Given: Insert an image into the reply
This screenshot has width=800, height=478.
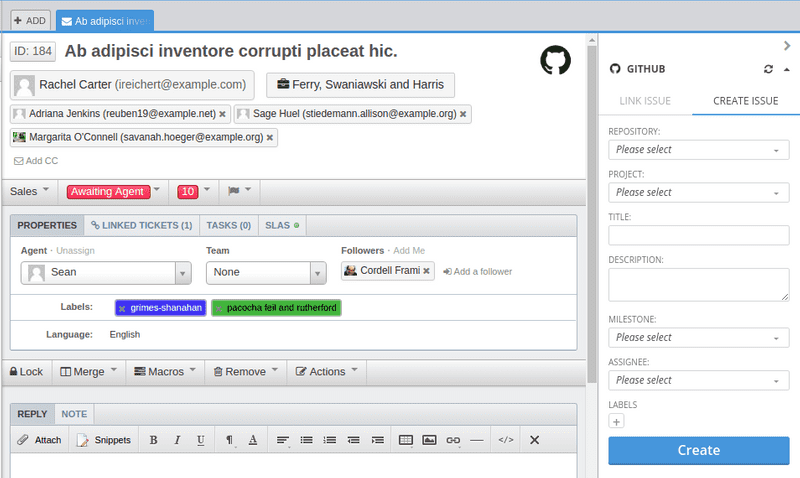Looking at the screenshot, I should (429, 440).
